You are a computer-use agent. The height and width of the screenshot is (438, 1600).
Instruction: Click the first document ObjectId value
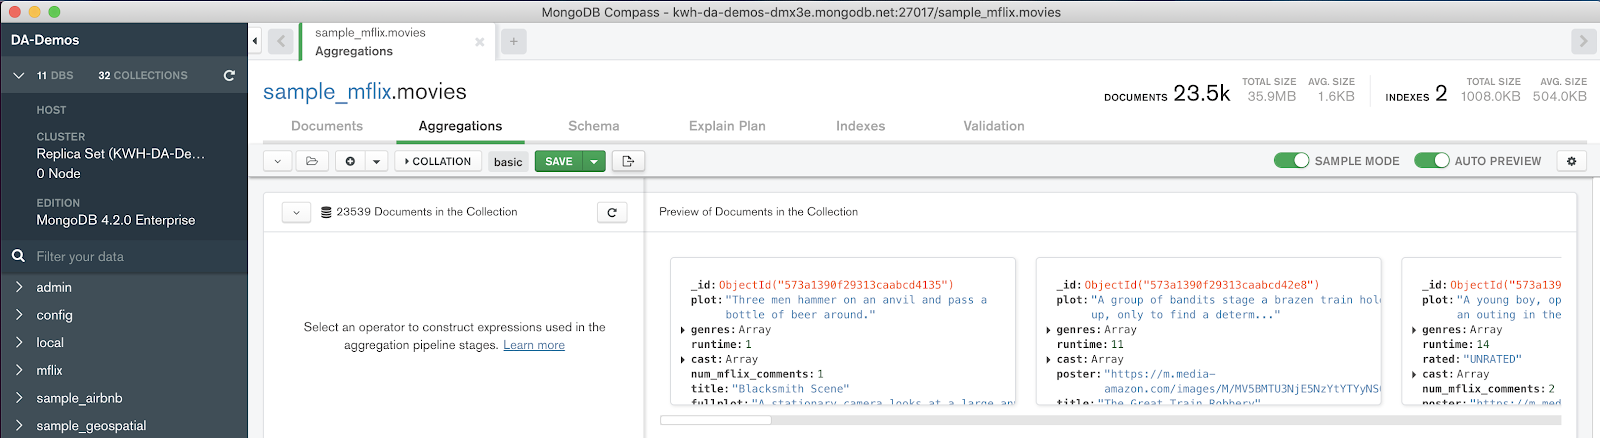836,285
